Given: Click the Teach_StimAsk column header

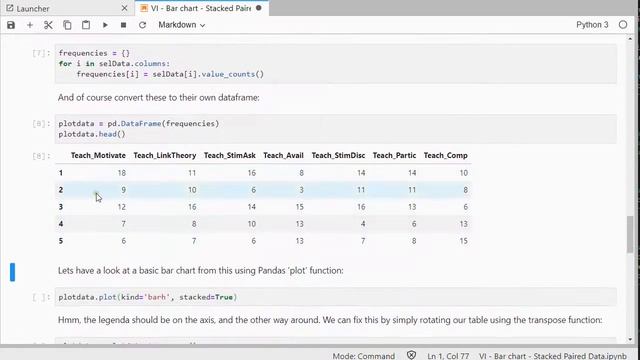Looking at the screenshot, I should (229, 156).
